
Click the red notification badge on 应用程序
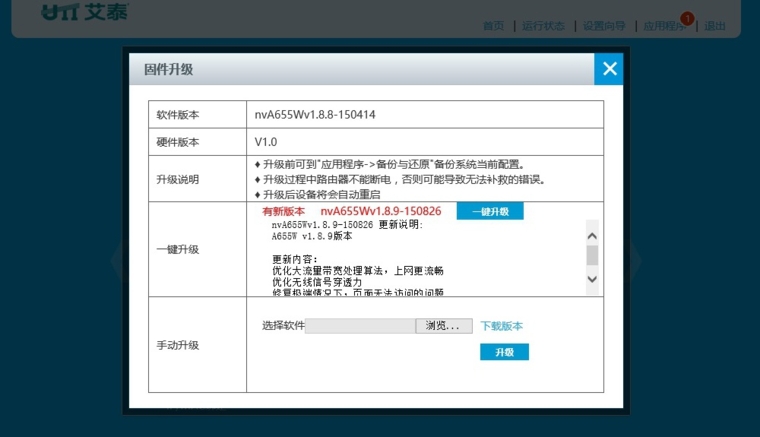click(x=687, y=18)
